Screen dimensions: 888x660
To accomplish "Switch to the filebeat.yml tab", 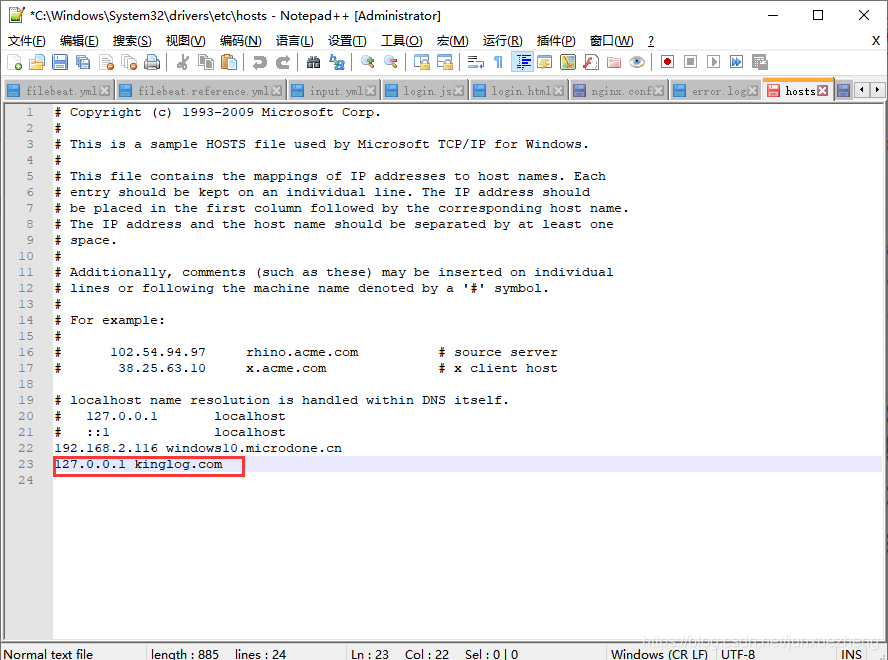I will tap(59, 91).
